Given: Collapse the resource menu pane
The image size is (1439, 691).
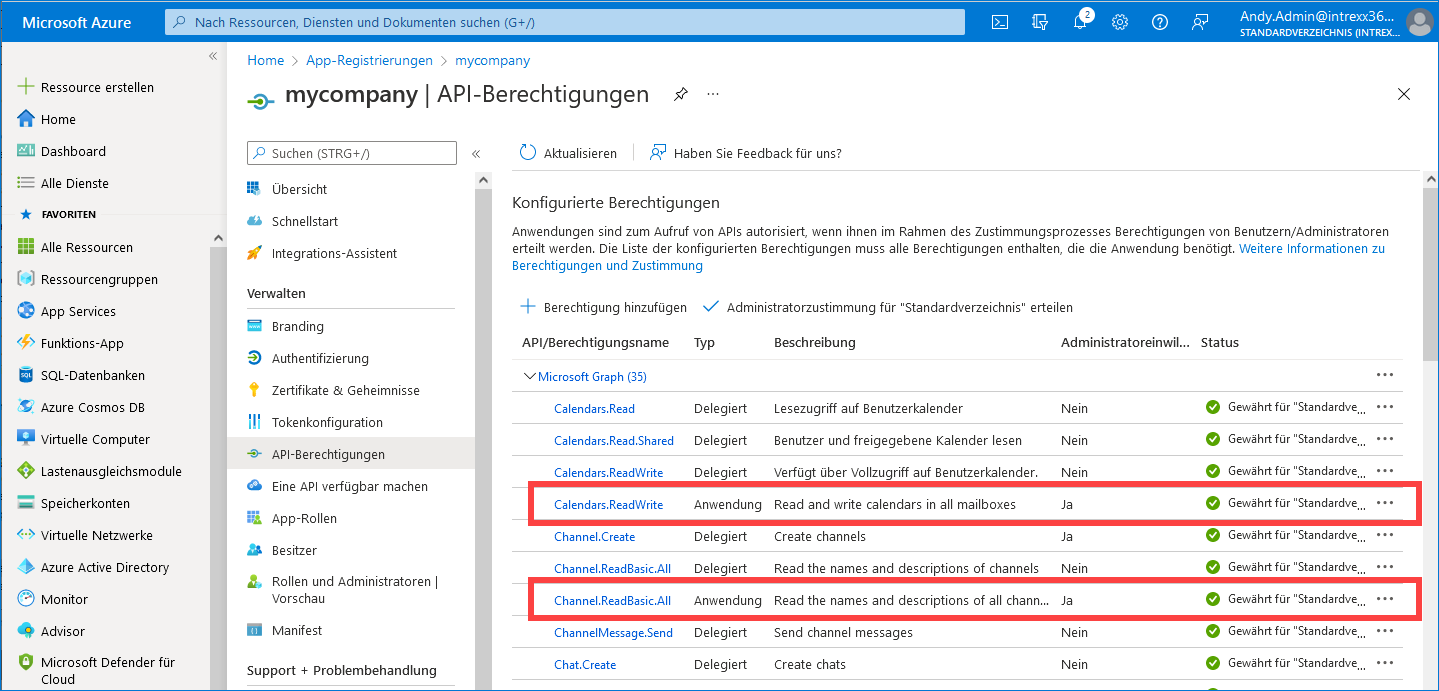Looking at the screenshot, I should [x=476, y=154].
